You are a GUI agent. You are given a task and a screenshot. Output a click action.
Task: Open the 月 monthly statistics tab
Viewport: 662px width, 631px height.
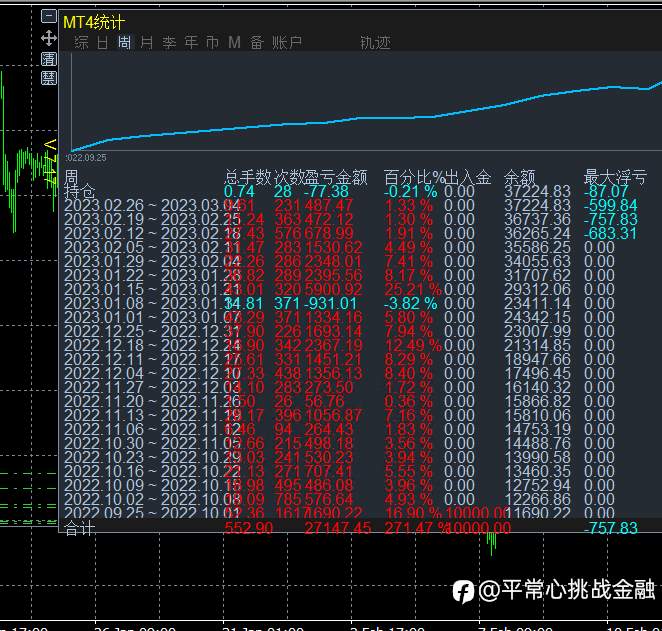pos(147,42)
